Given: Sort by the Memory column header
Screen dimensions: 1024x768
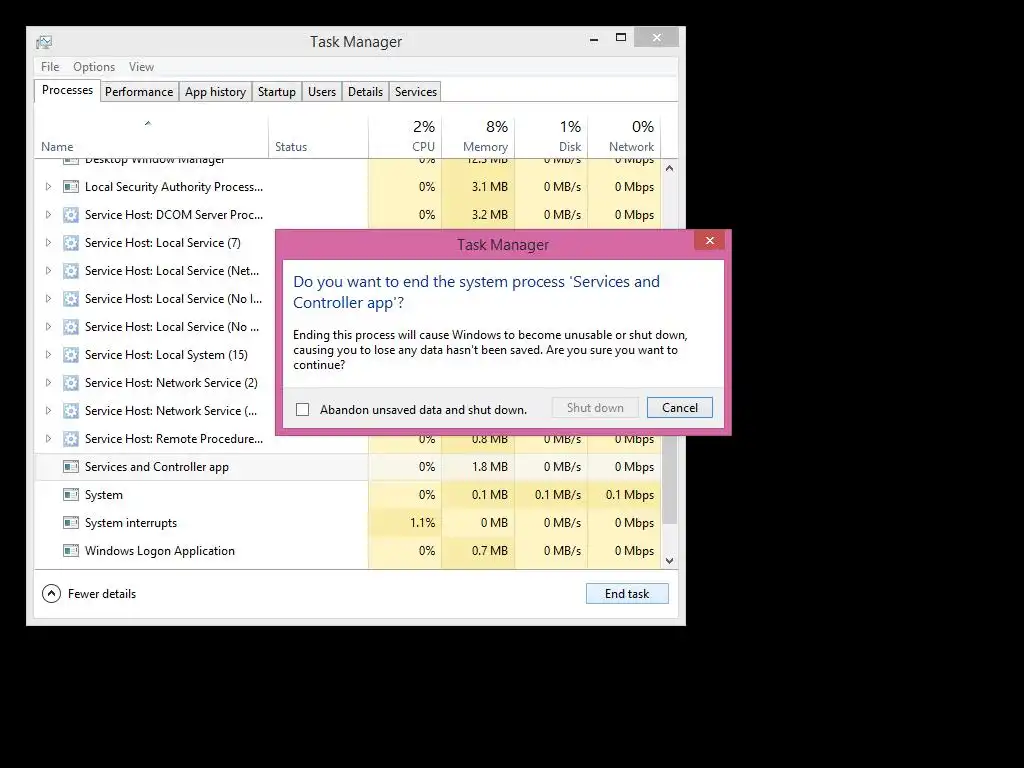Looking at the screenshot, I should (478, 137).
